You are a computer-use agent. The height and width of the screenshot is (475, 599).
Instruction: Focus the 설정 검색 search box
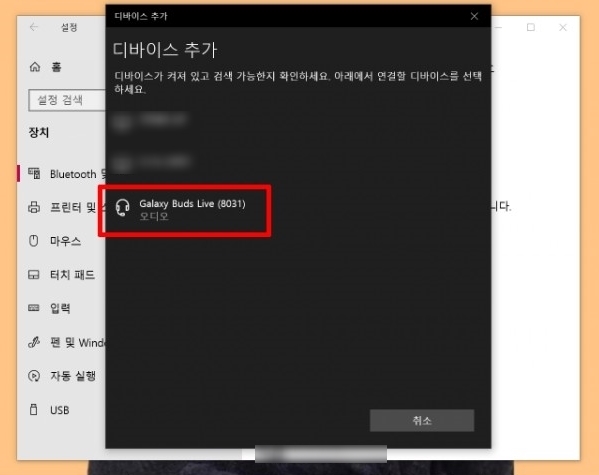(67, 101)
